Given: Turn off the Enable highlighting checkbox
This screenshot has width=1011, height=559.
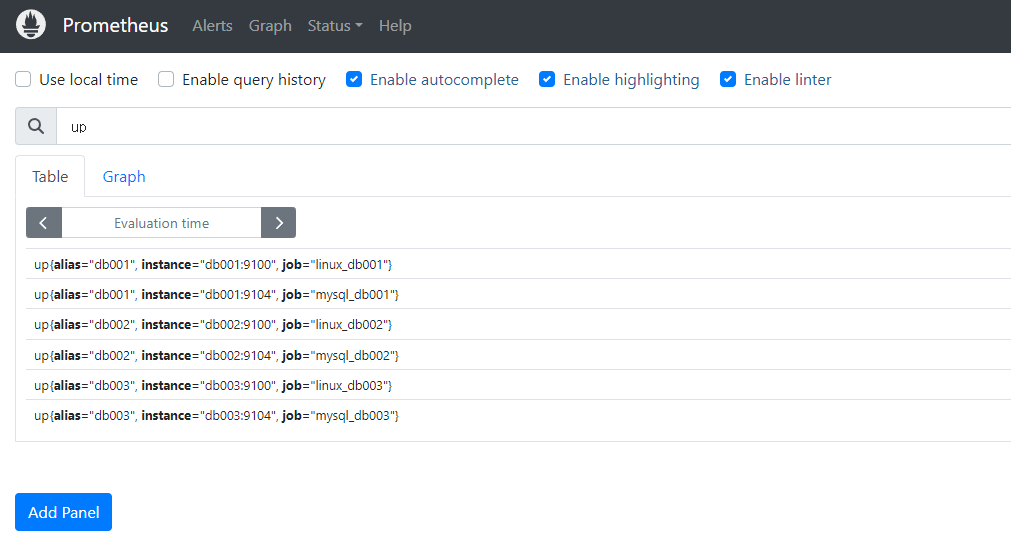Looking at the screenshot, I should coord(547,79).
